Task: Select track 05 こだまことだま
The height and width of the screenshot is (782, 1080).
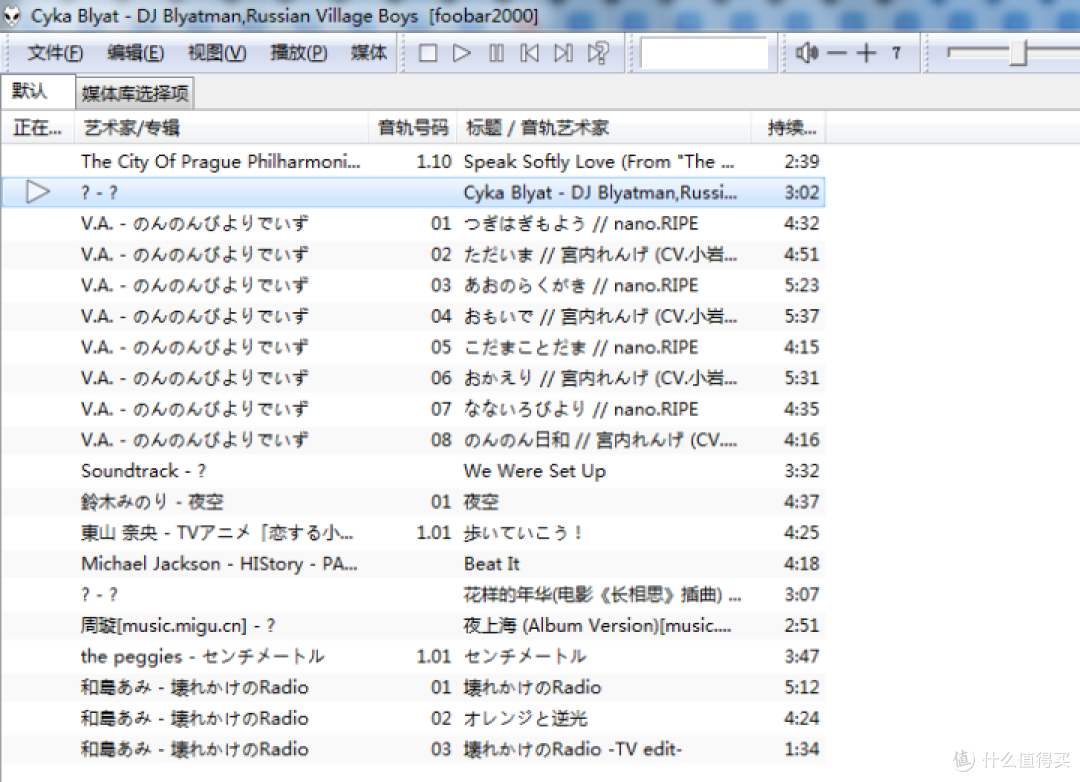Action: pyautogui.click(x=413, y=347)
